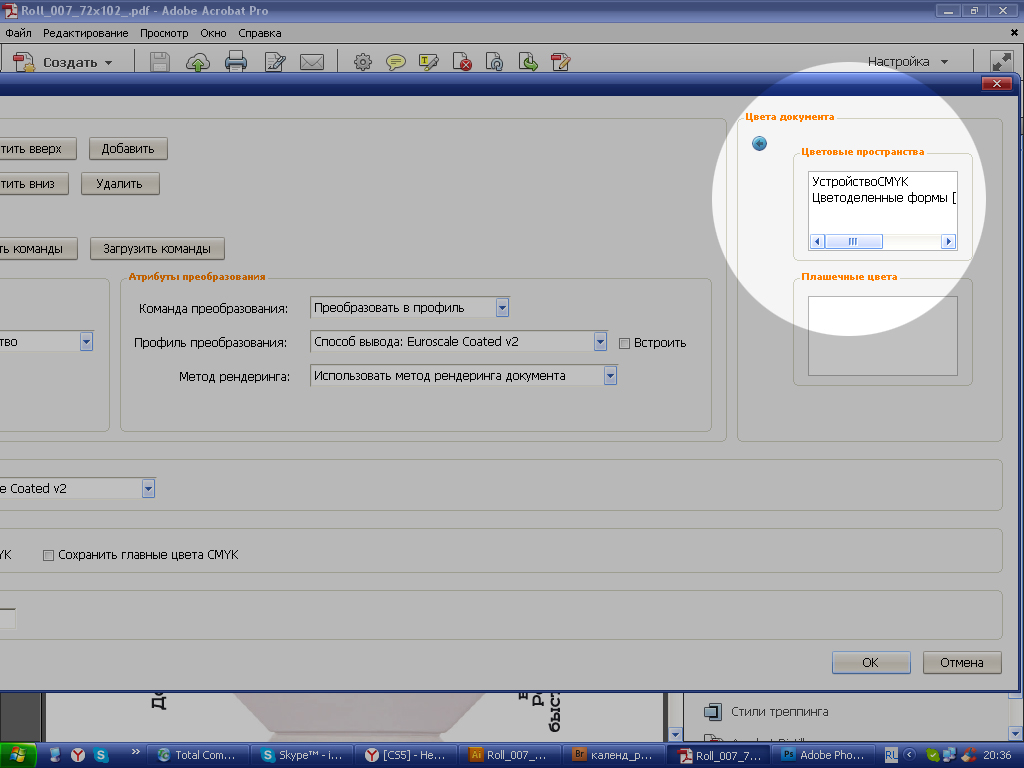This screenshot has width=1024, height=768.
Task: Select УстройствоCMYK in color spaces list
Action: [860, 182]
